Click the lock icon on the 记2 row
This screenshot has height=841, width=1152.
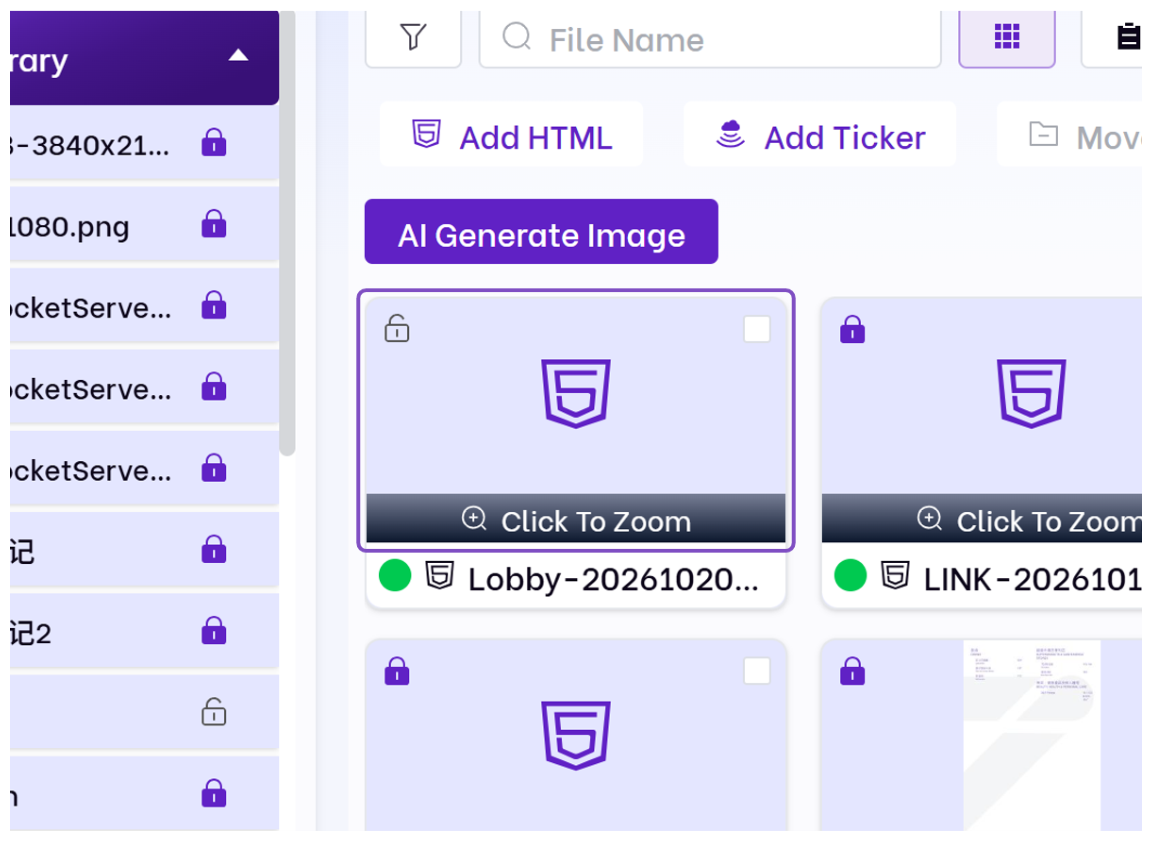[214, 631]
